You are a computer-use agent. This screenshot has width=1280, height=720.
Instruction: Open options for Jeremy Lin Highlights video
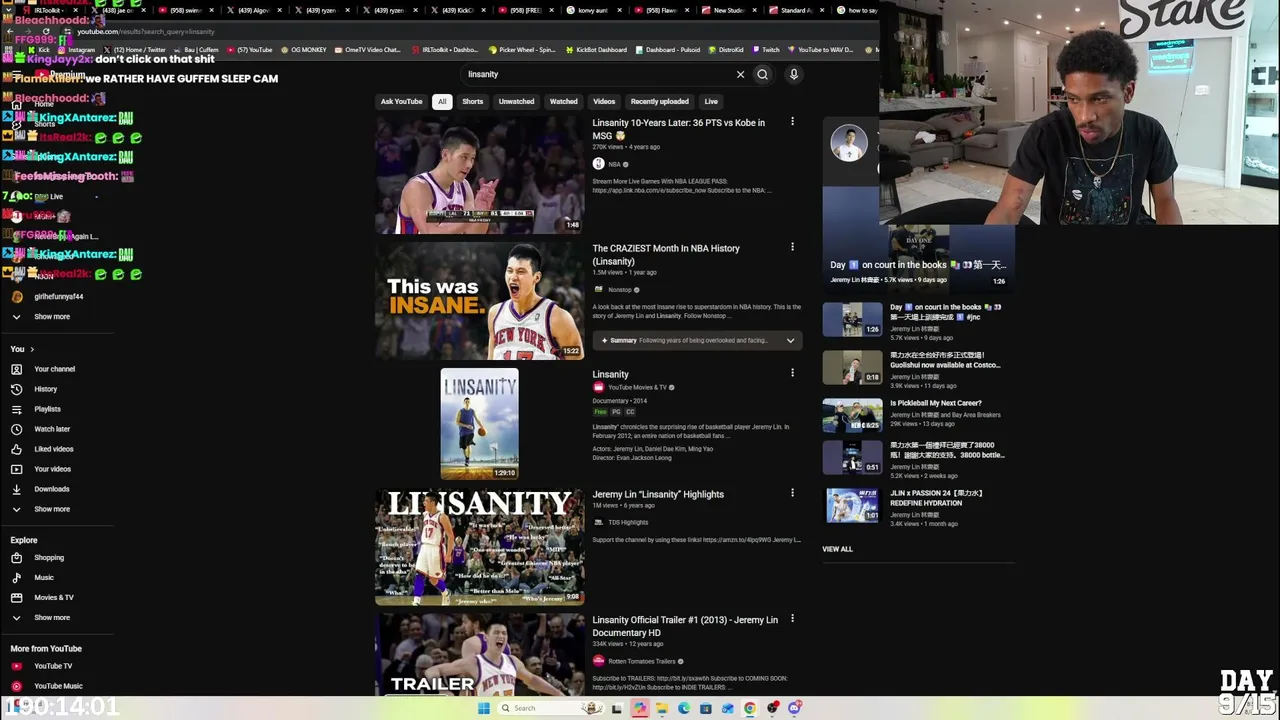coord(792,493)
